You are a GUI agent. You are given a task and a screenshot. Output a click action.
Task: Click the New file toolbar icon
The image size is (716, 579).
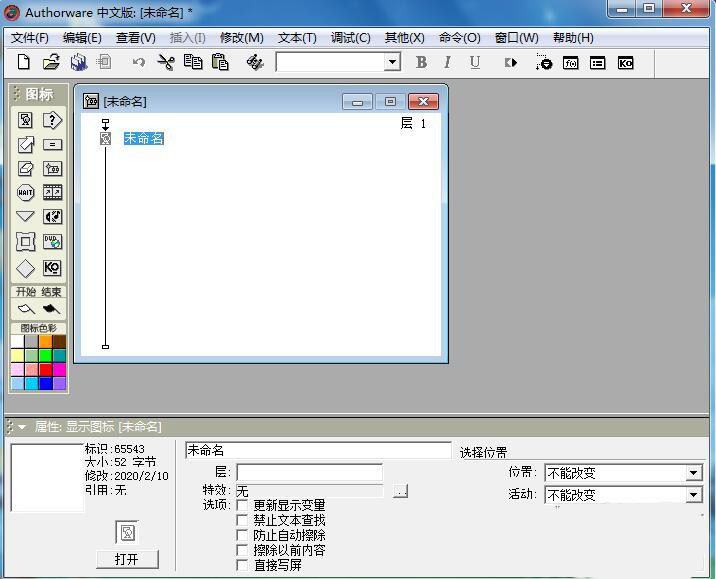(x=24, y=62)
